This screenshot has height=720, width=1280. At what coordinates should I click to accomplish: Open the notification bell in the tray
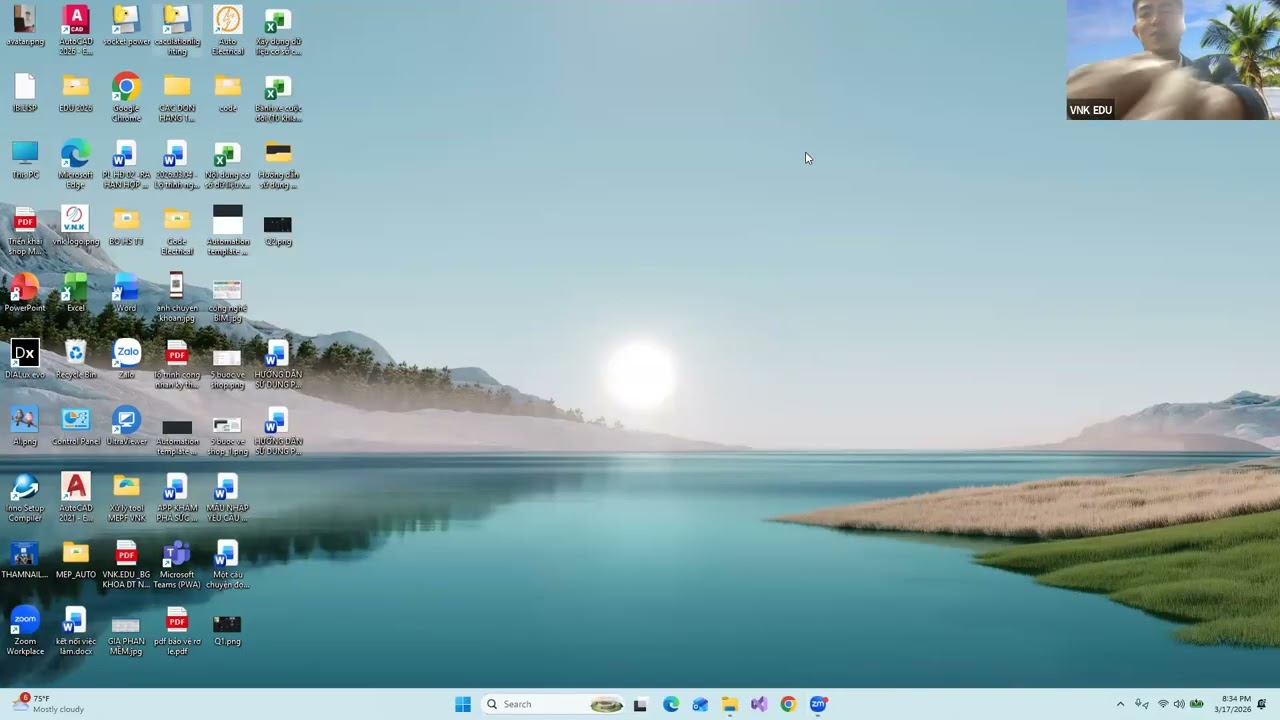coord(1262,704)
